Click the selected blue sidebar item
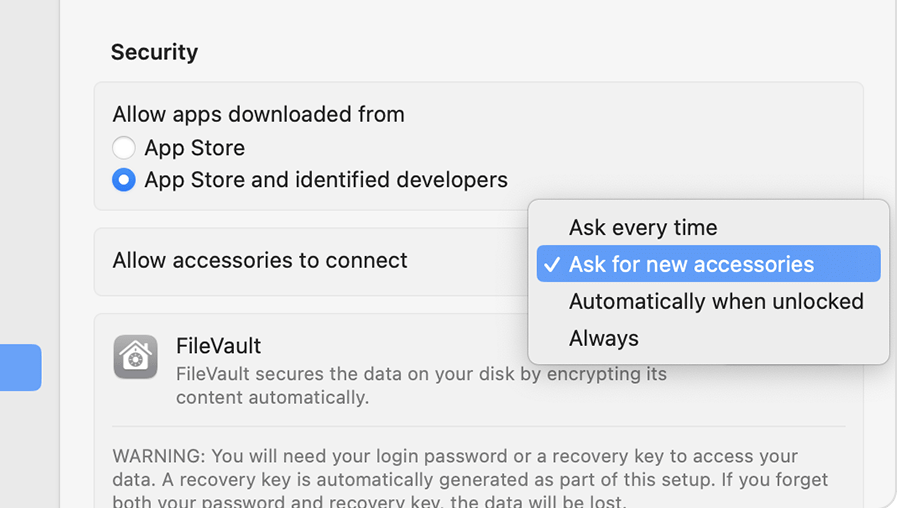902x508 pixels. pyautogui.click(x=20, y=368)
